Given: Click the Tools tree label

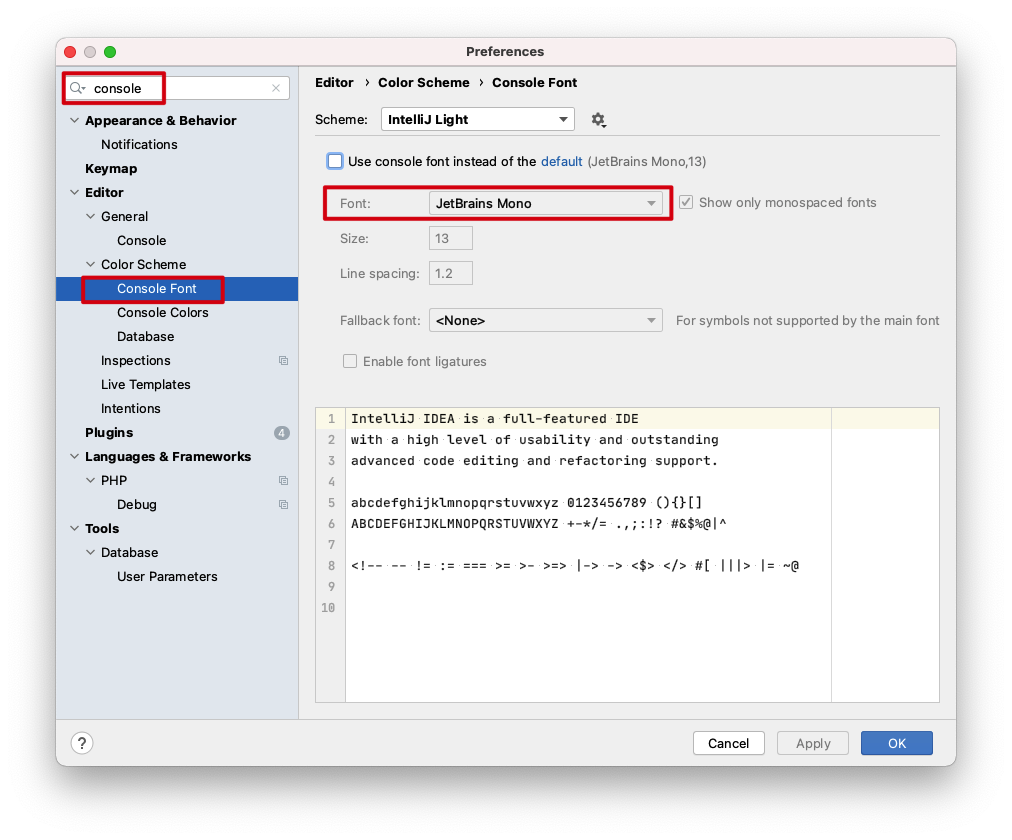Looking at the screenshot, I should (x=102, y=528).
